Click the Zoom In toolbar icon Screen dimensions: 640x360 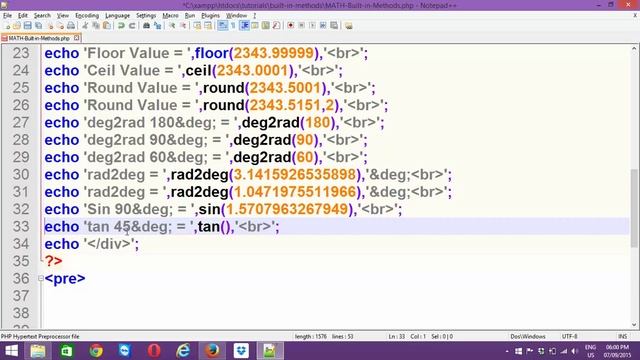[172, 26]
